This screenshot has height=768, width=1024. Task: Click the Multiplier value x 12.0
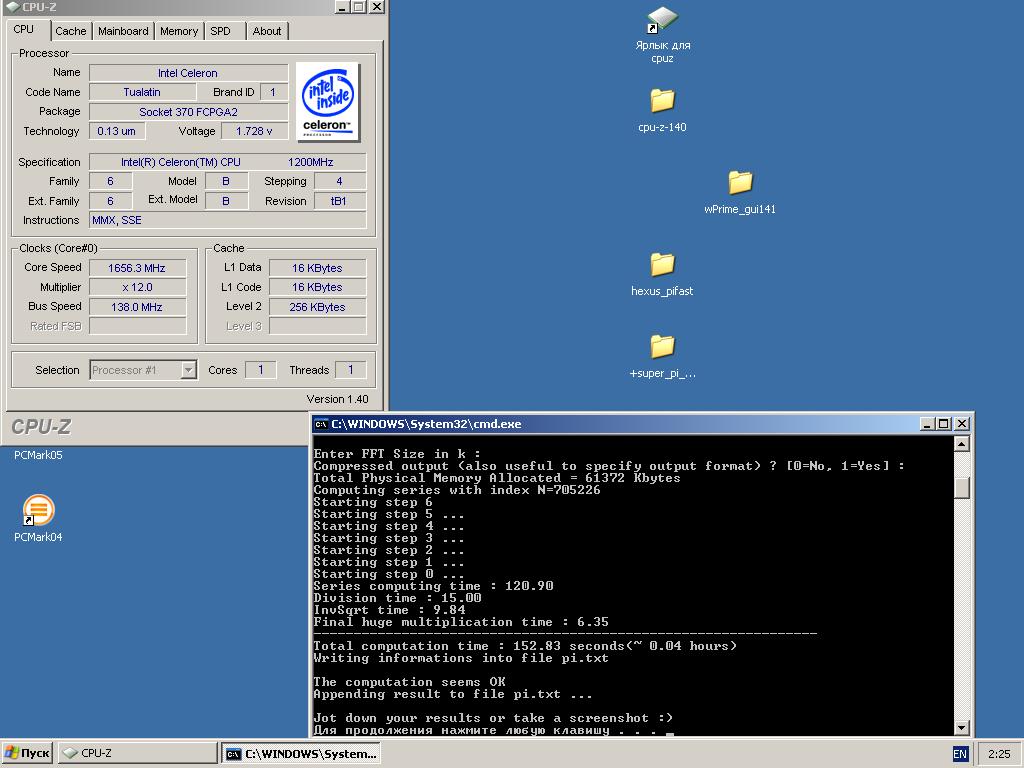pyautogui.click(x=137, y=287)
